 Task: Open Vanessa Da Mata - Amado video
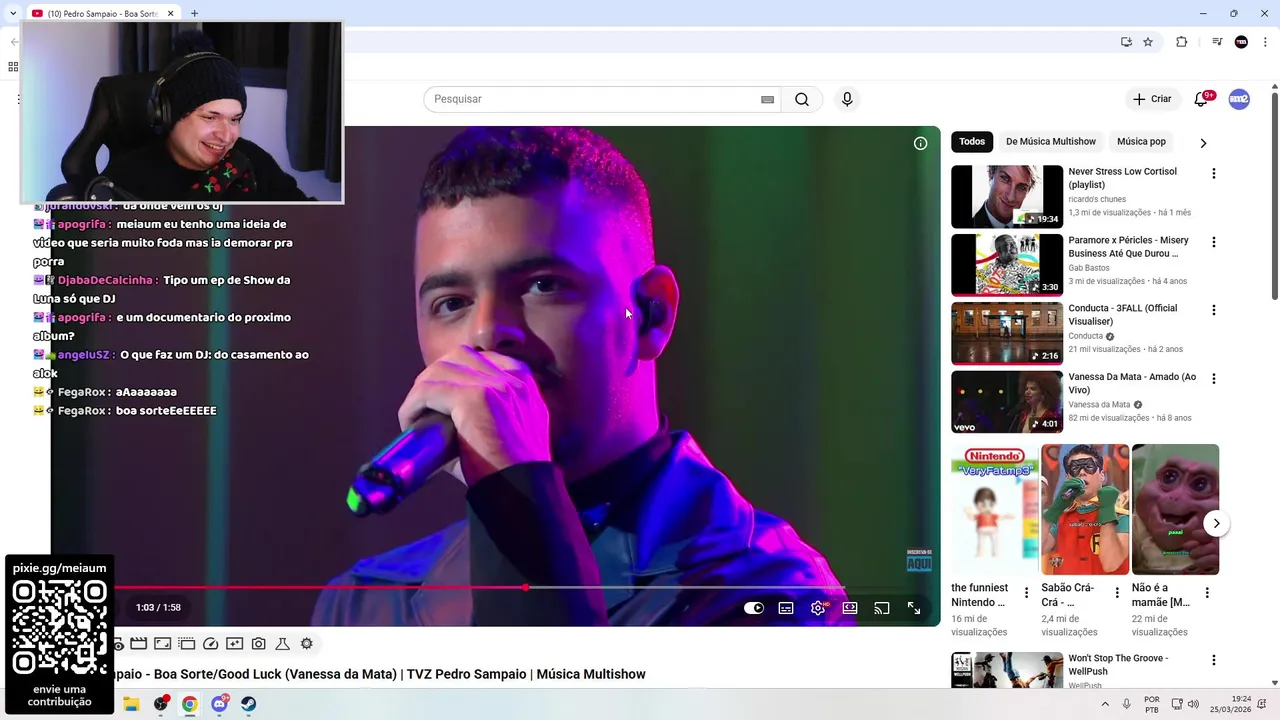click(1007, 402)
